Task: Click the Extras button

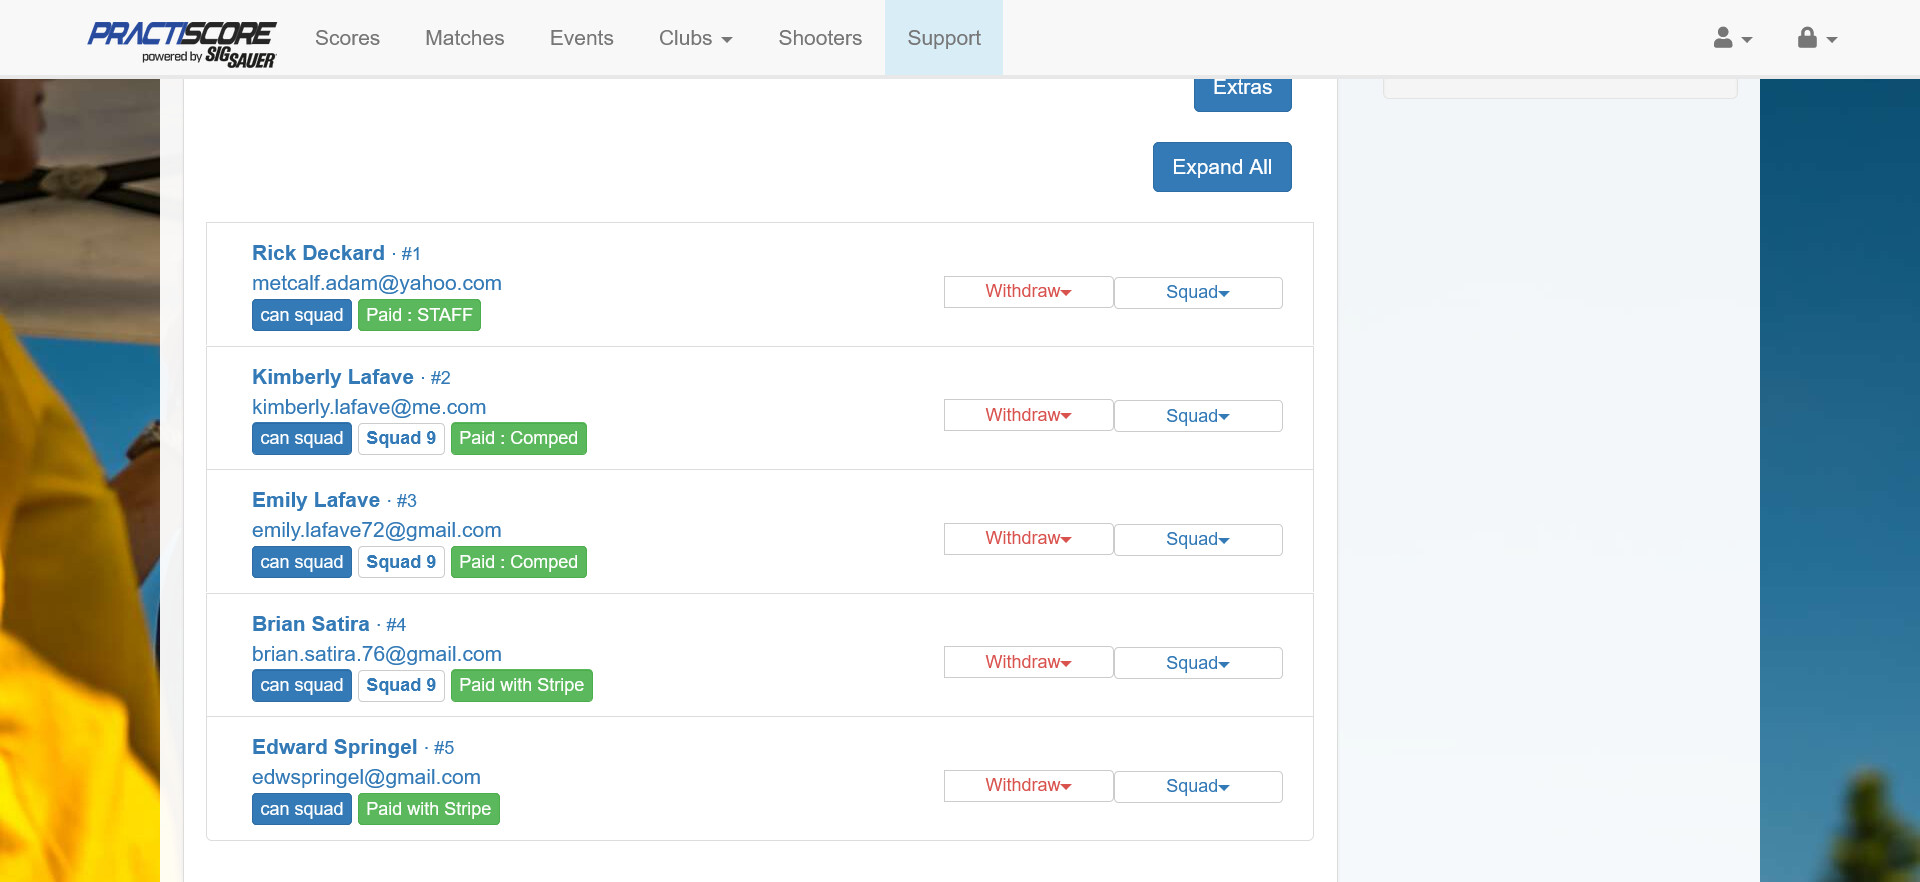Action: point(1242,91)
